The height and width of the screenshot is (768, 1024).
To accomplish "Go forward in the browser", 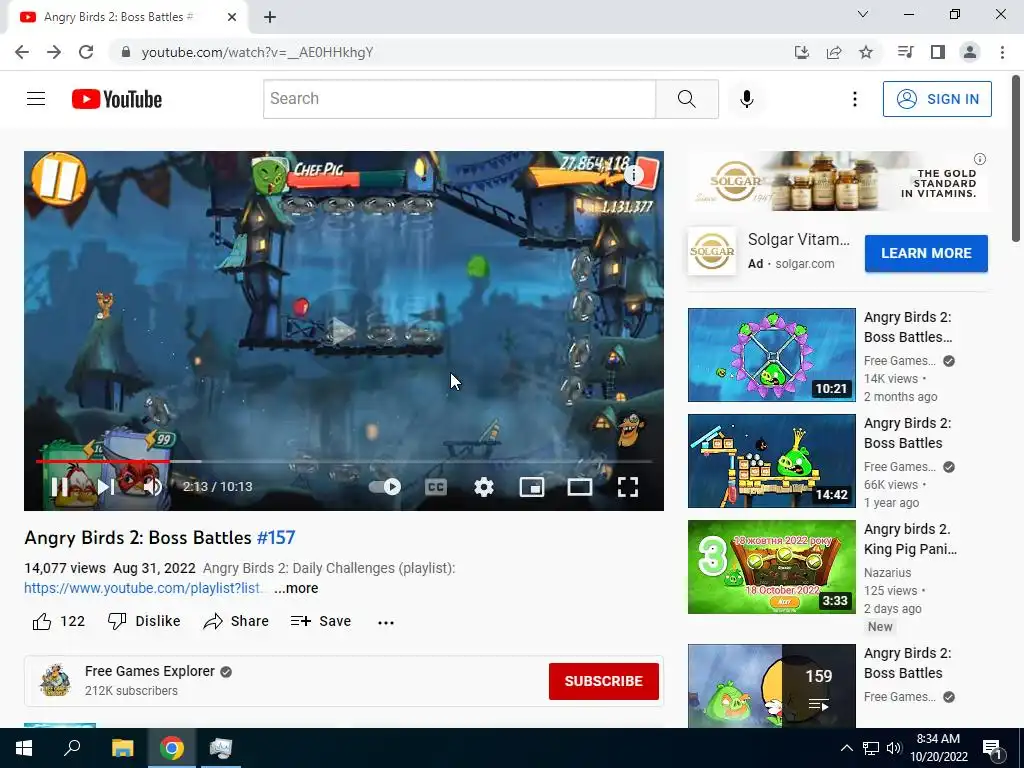I will [54, 52].
